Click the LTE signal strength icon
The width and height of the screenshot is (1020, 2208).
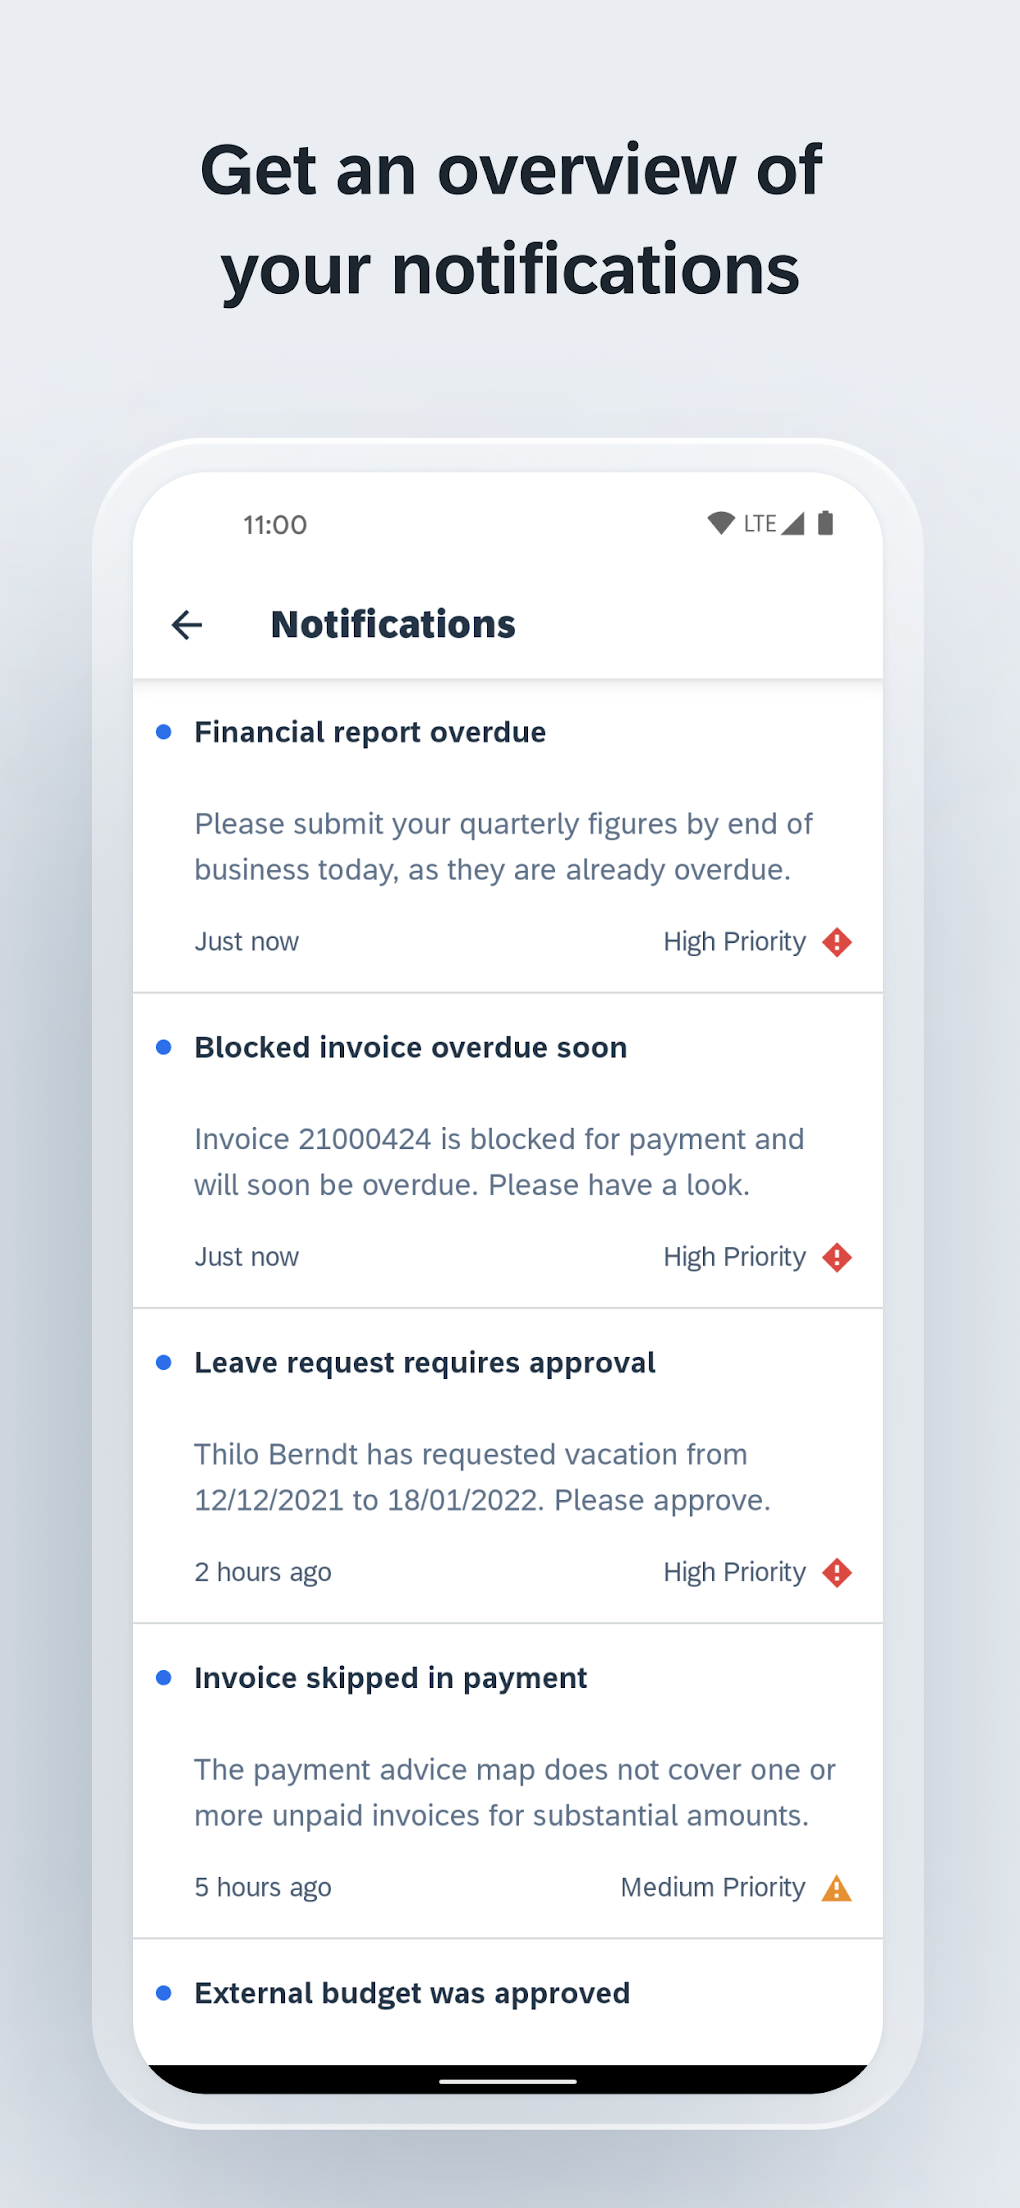point(793,523)
